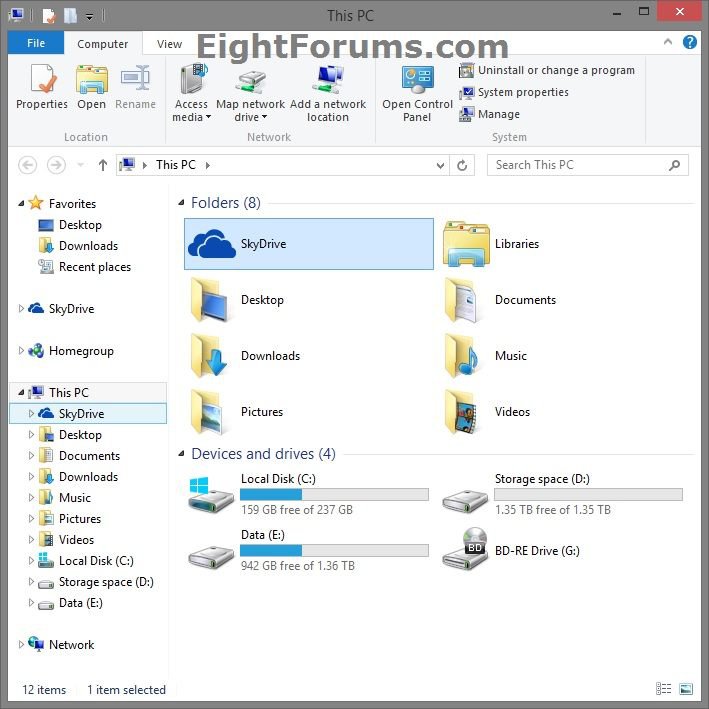Click Local Disk (C:) usage bar
The width and height of the screenshot is (709, 709).
(x=334, y=494)
